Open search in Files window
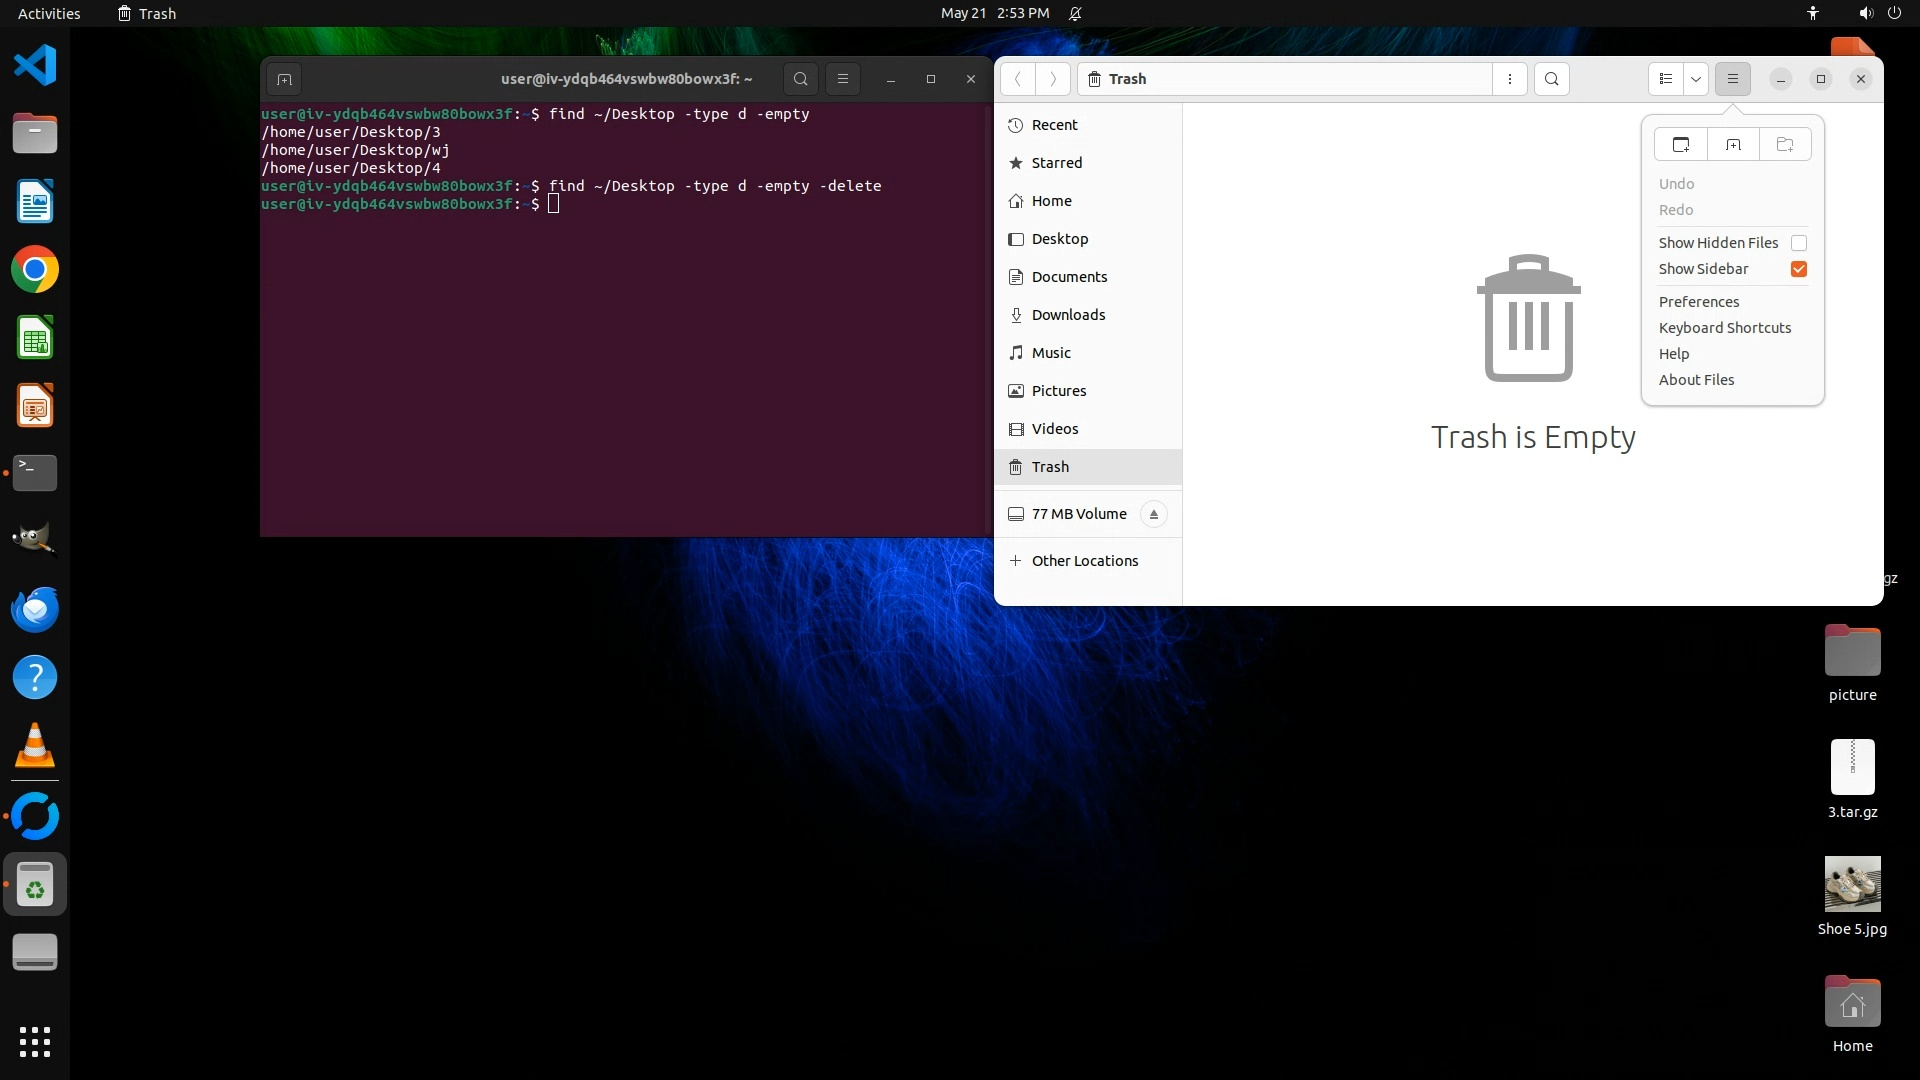Viewport: 1920px width, 1080px height. point(1551,79)
